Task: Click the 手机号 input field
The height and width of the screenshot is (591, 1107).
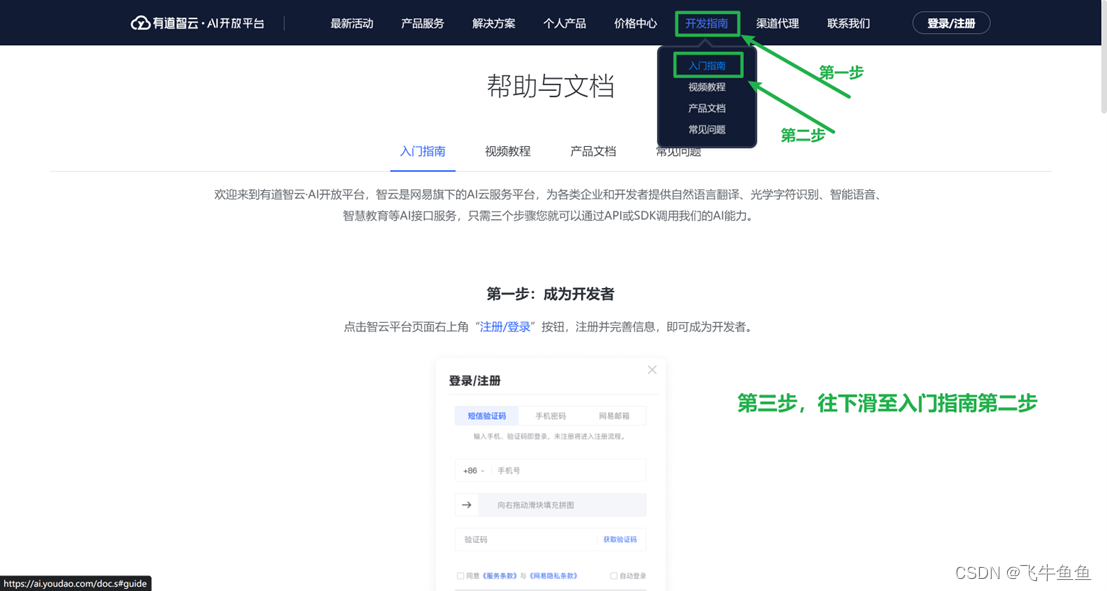Action: (x=569, y=470)
